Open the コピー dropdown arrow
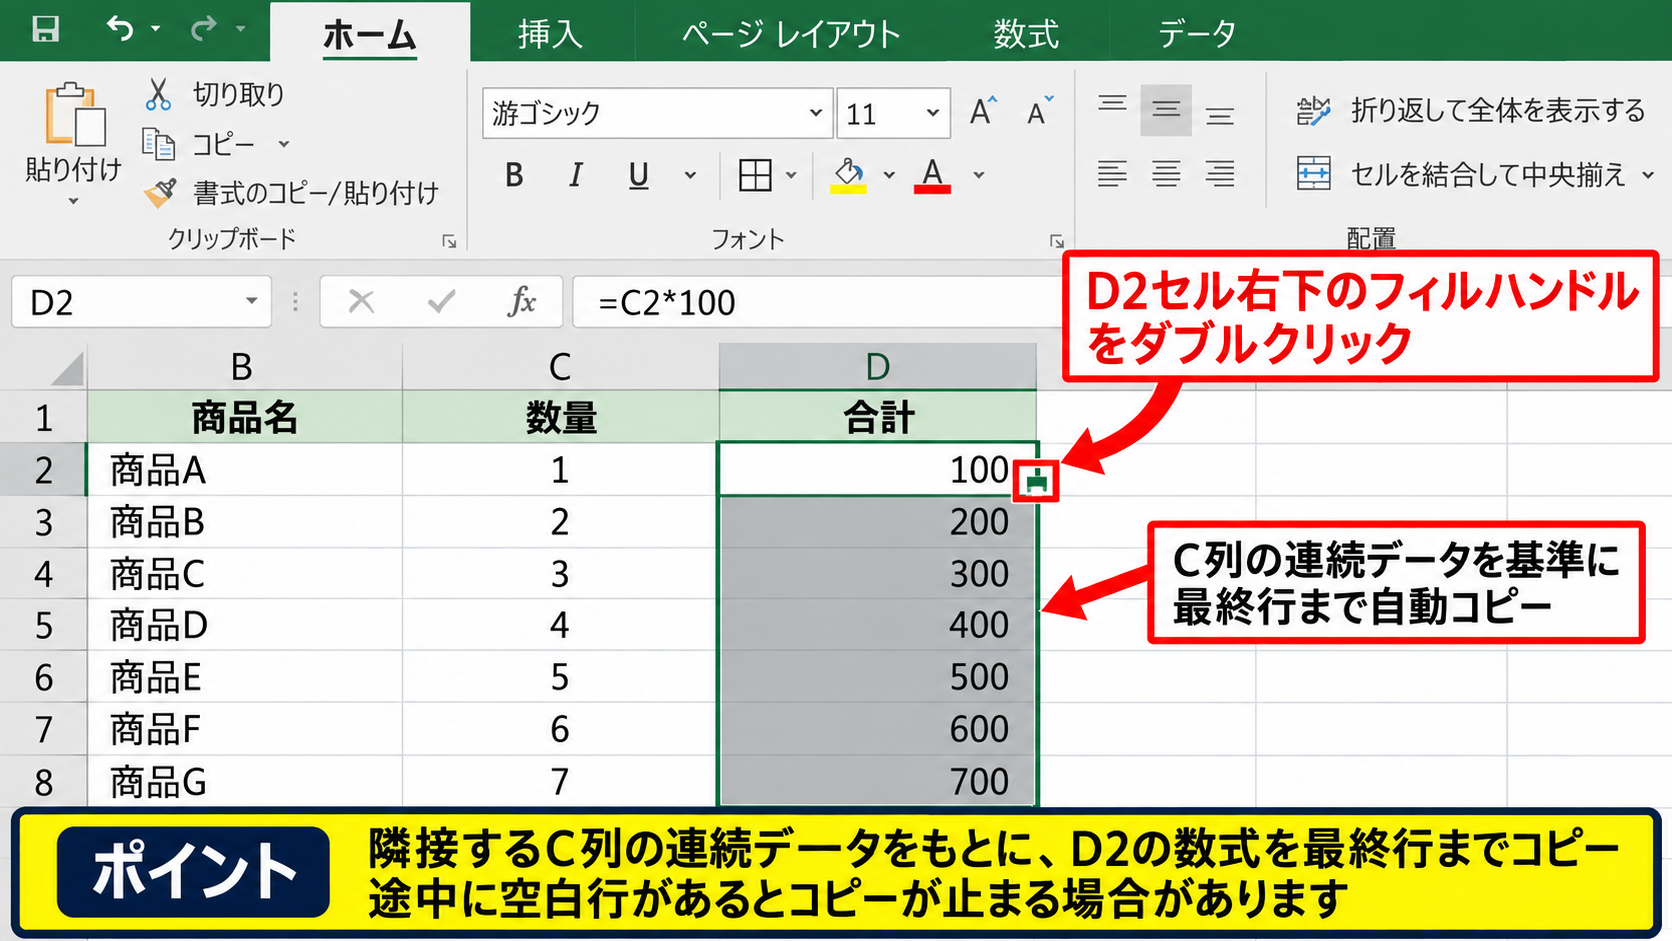The image size is (1672, 941). [284, 144]
